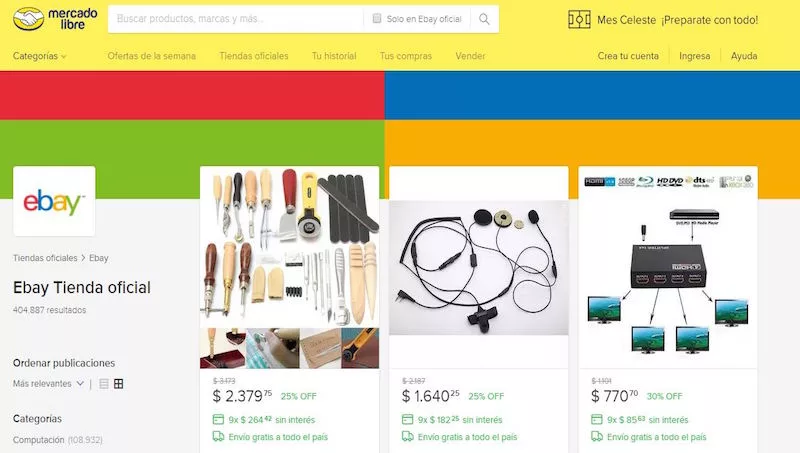Click the Mercado Libre handshake logo
Screen dimensions: 800x453
pyautogui.click(x=28, y=19)
